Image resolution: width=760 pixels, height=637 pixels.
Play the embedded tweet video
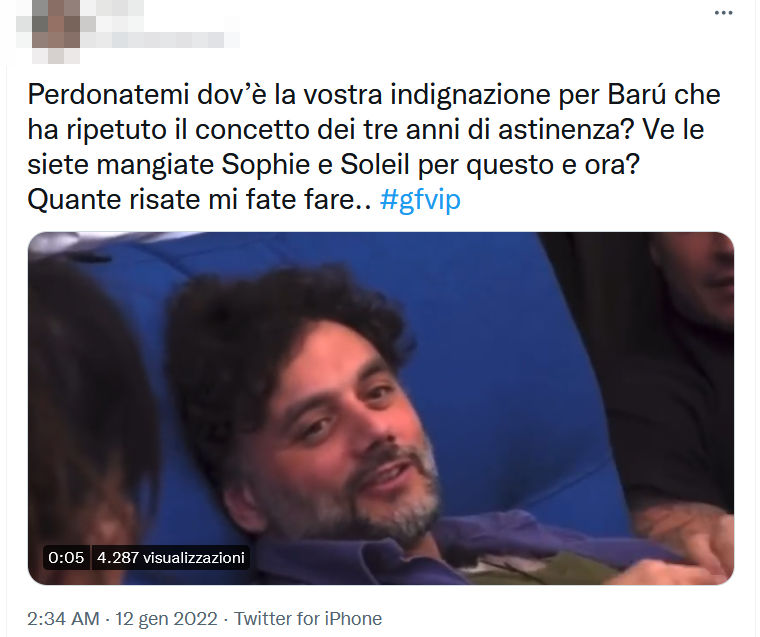click(x=380, y=408)
